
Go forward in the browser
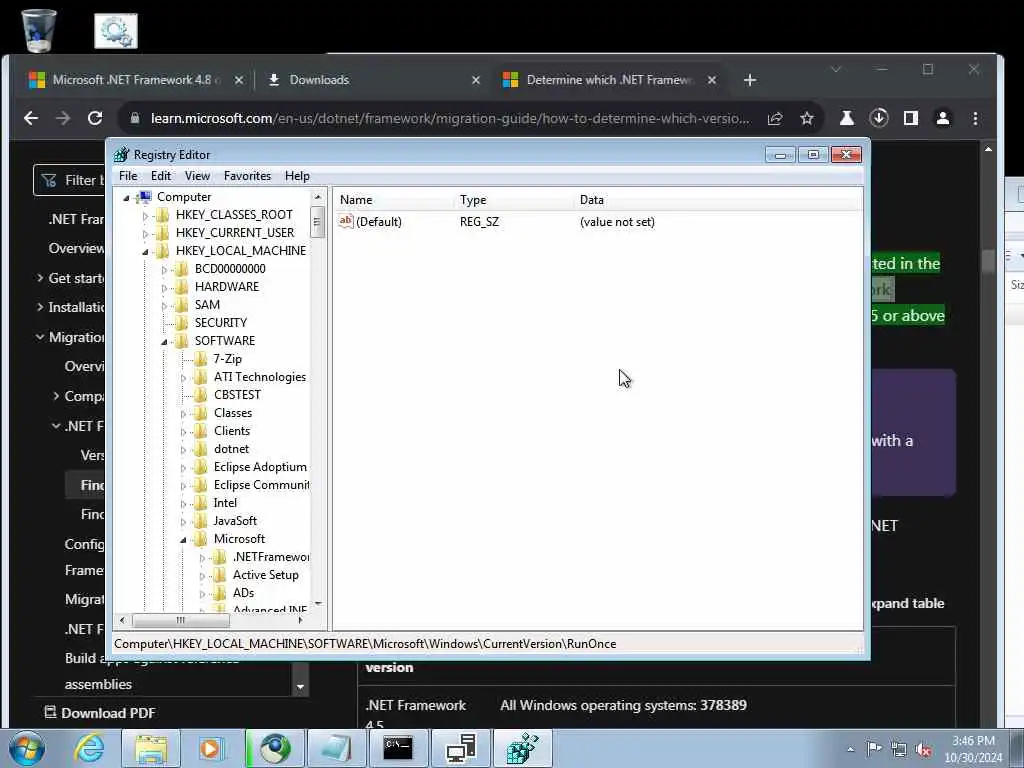click(63, 118)
